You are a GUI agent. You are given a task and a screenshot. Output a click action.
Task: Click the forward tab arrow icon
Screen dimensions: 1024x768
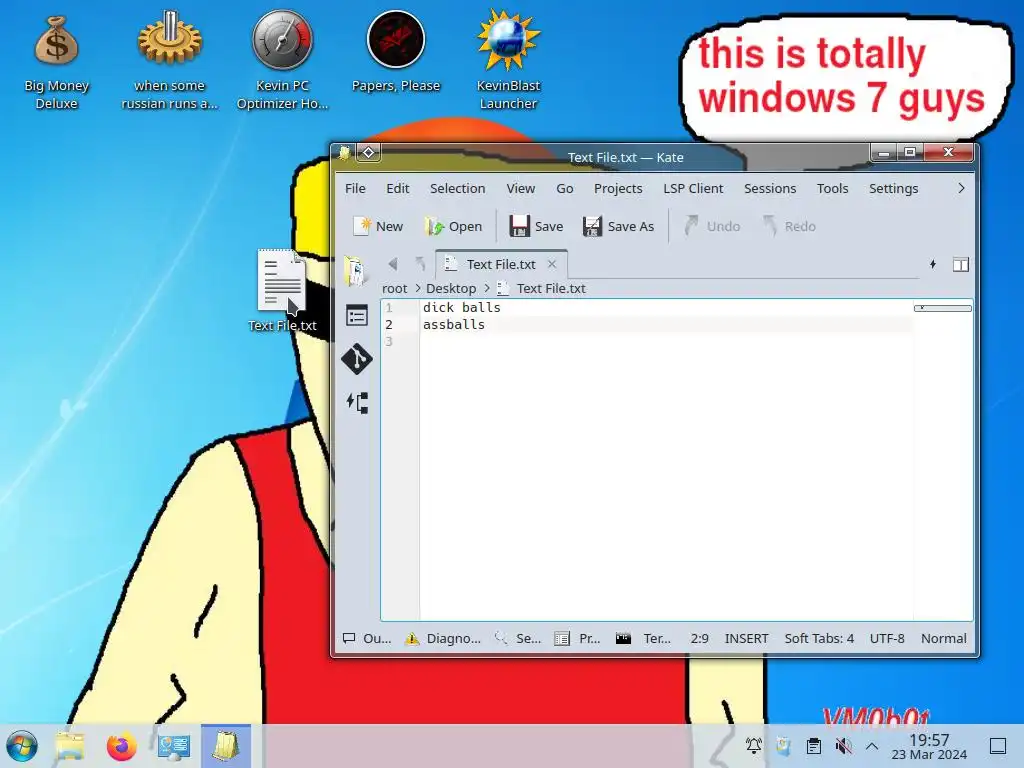420,264
